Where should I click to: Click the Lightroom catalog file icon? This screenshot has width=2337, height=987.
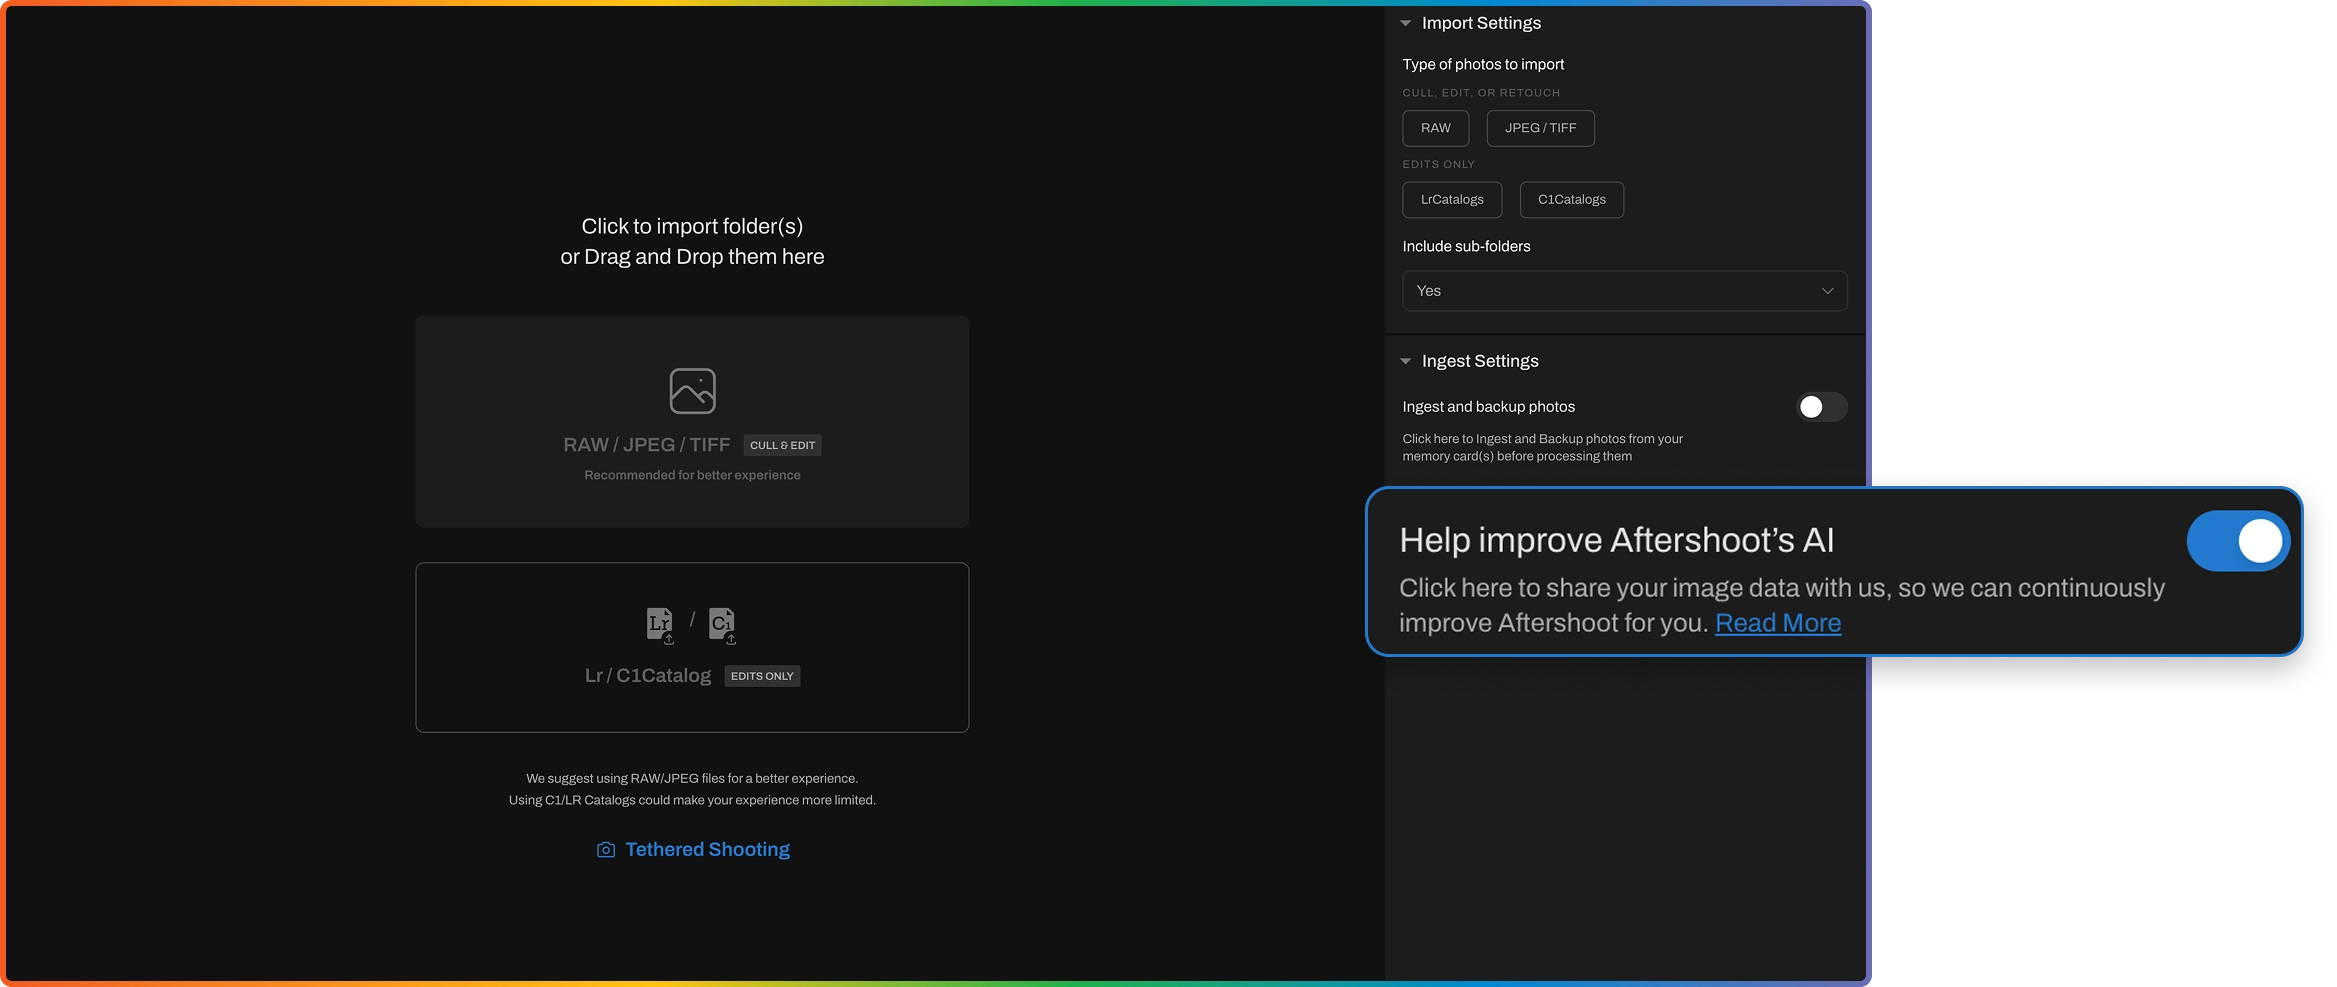coord(659,624)
